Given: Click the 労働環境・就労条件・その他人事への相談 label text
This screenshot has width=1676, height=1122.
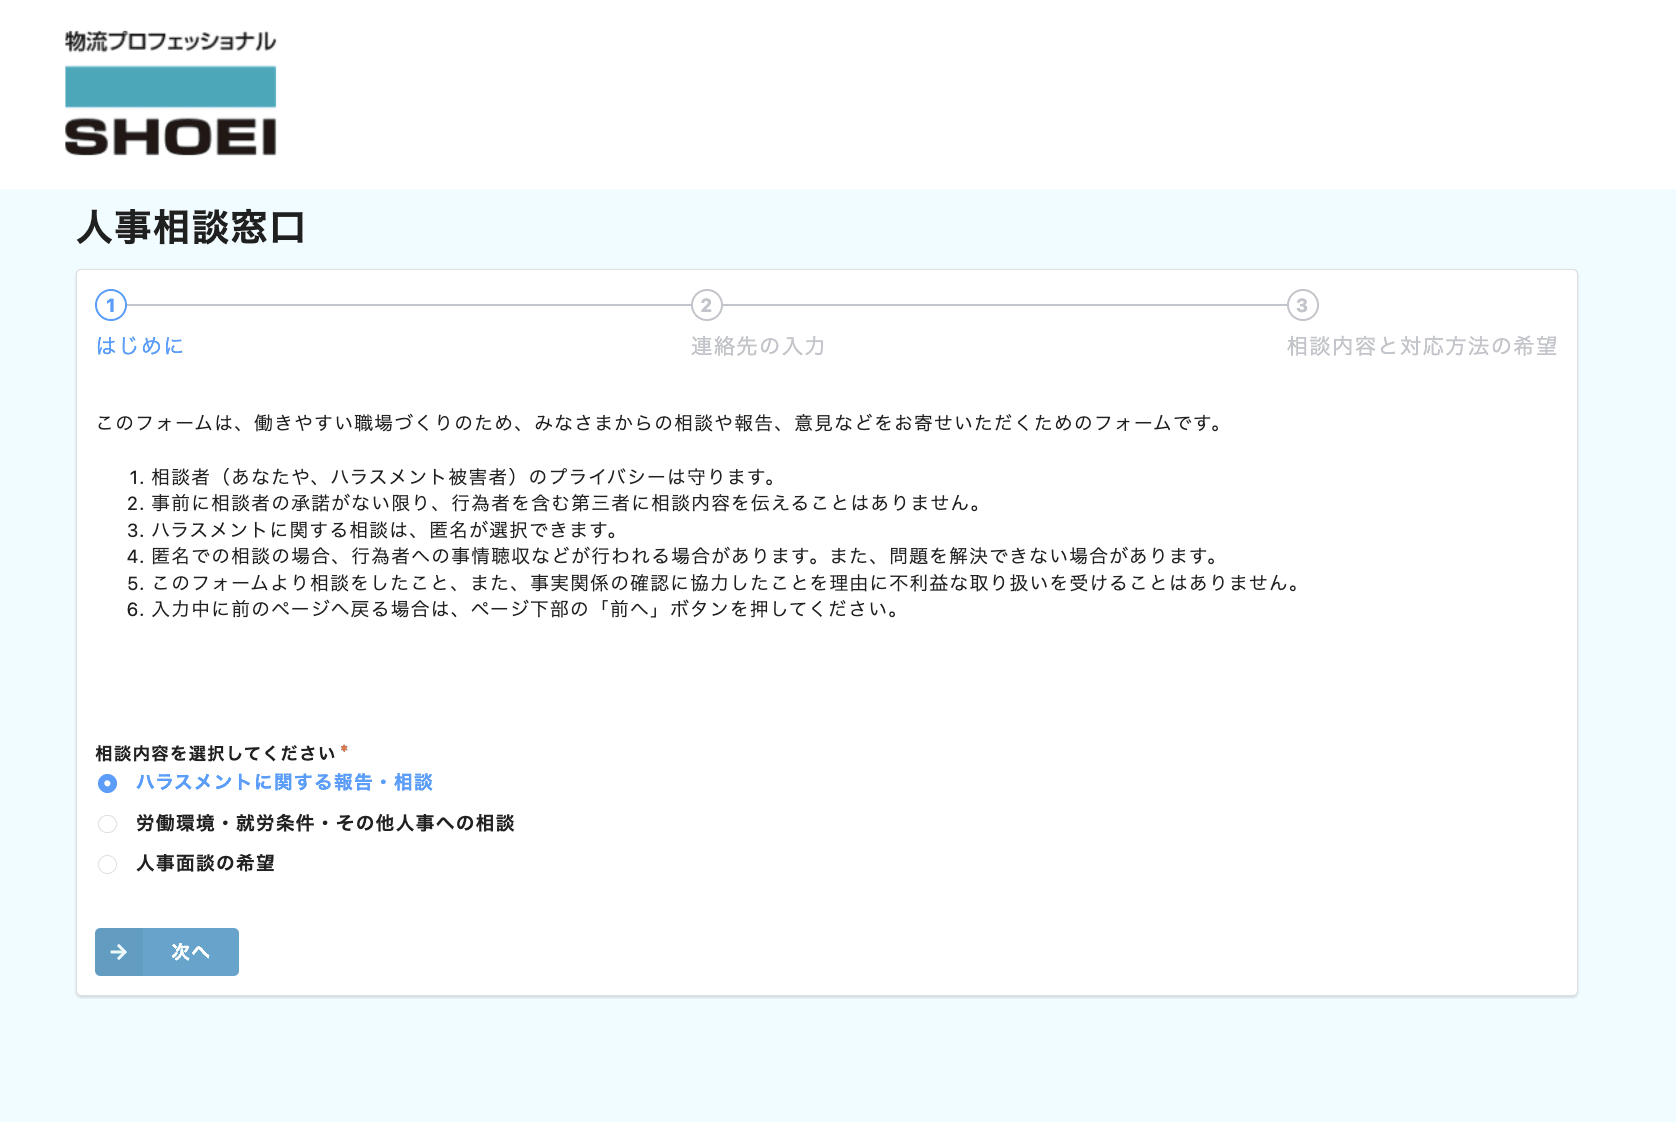Looking at the screenshot, I should pyautogui.click(x=325, y=823).
